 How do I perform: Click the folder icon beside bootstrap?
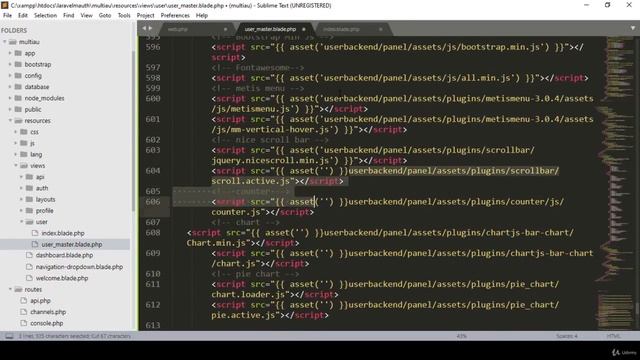[18, 64]
